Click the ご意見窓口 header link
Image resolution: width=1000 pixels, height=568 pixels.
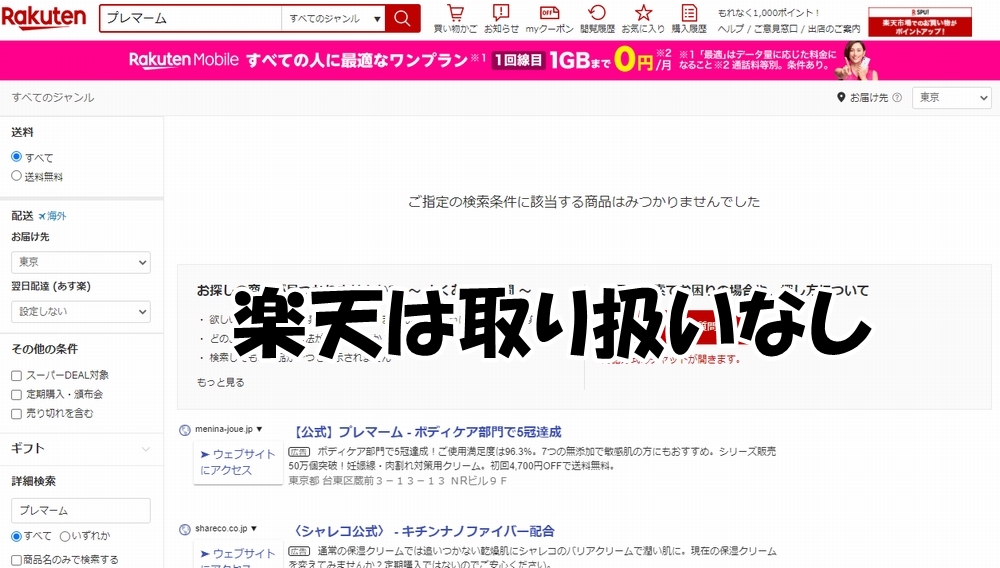(x=776, y=29)
